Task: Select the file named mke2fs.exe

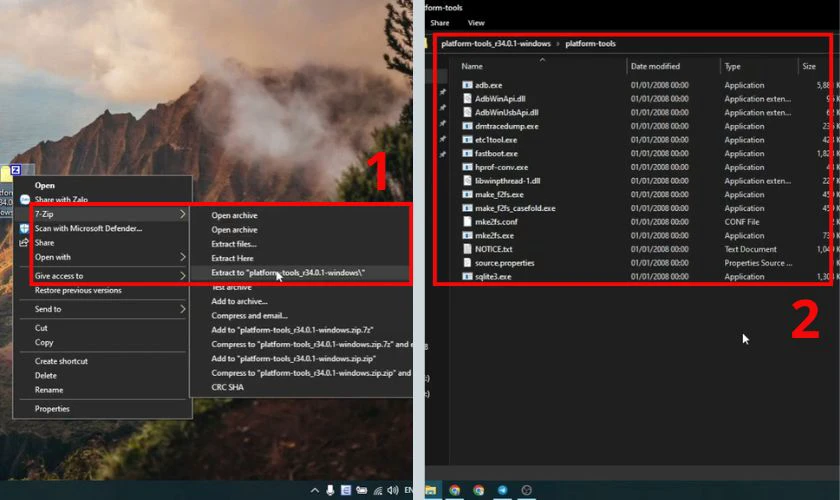Action: click(494, 236)
